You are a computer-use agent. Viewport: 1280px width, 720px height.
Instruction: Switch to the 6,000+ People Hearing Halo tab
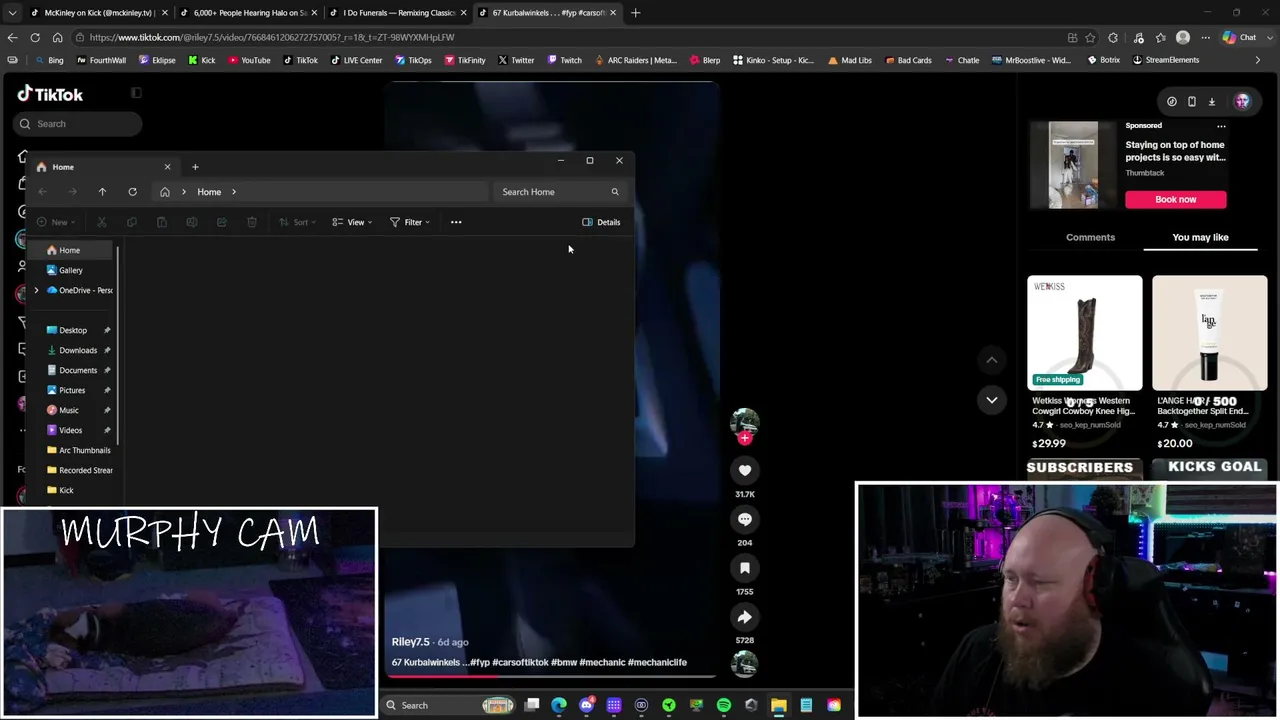click(x=247, y=13)
